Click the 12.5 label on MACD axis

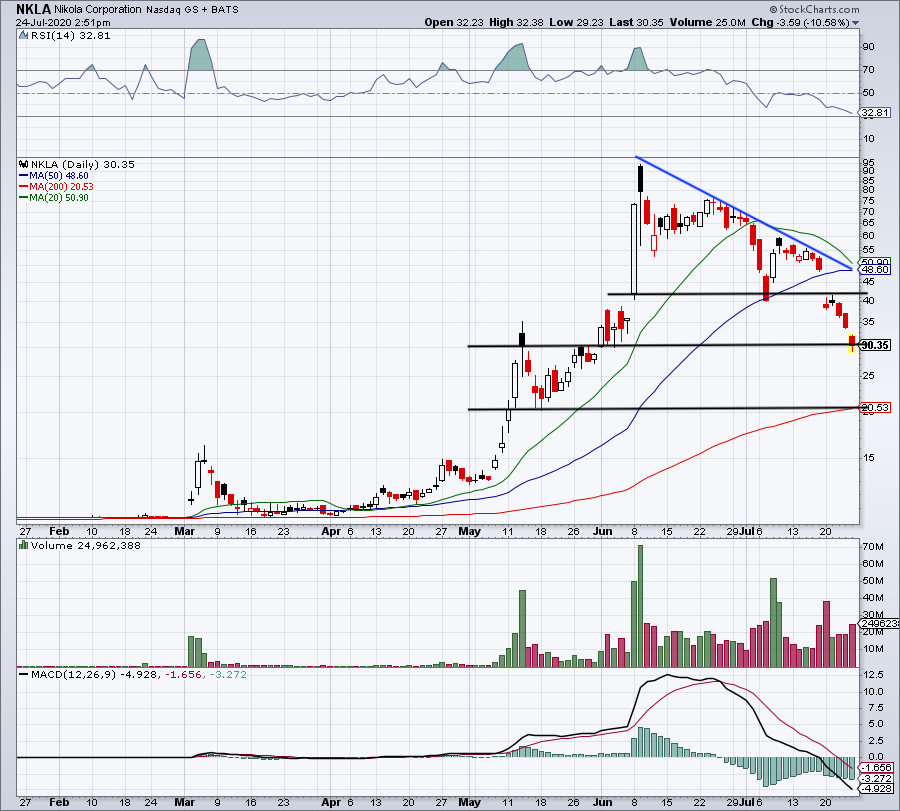pyautogui.click(x=872, y=675)
